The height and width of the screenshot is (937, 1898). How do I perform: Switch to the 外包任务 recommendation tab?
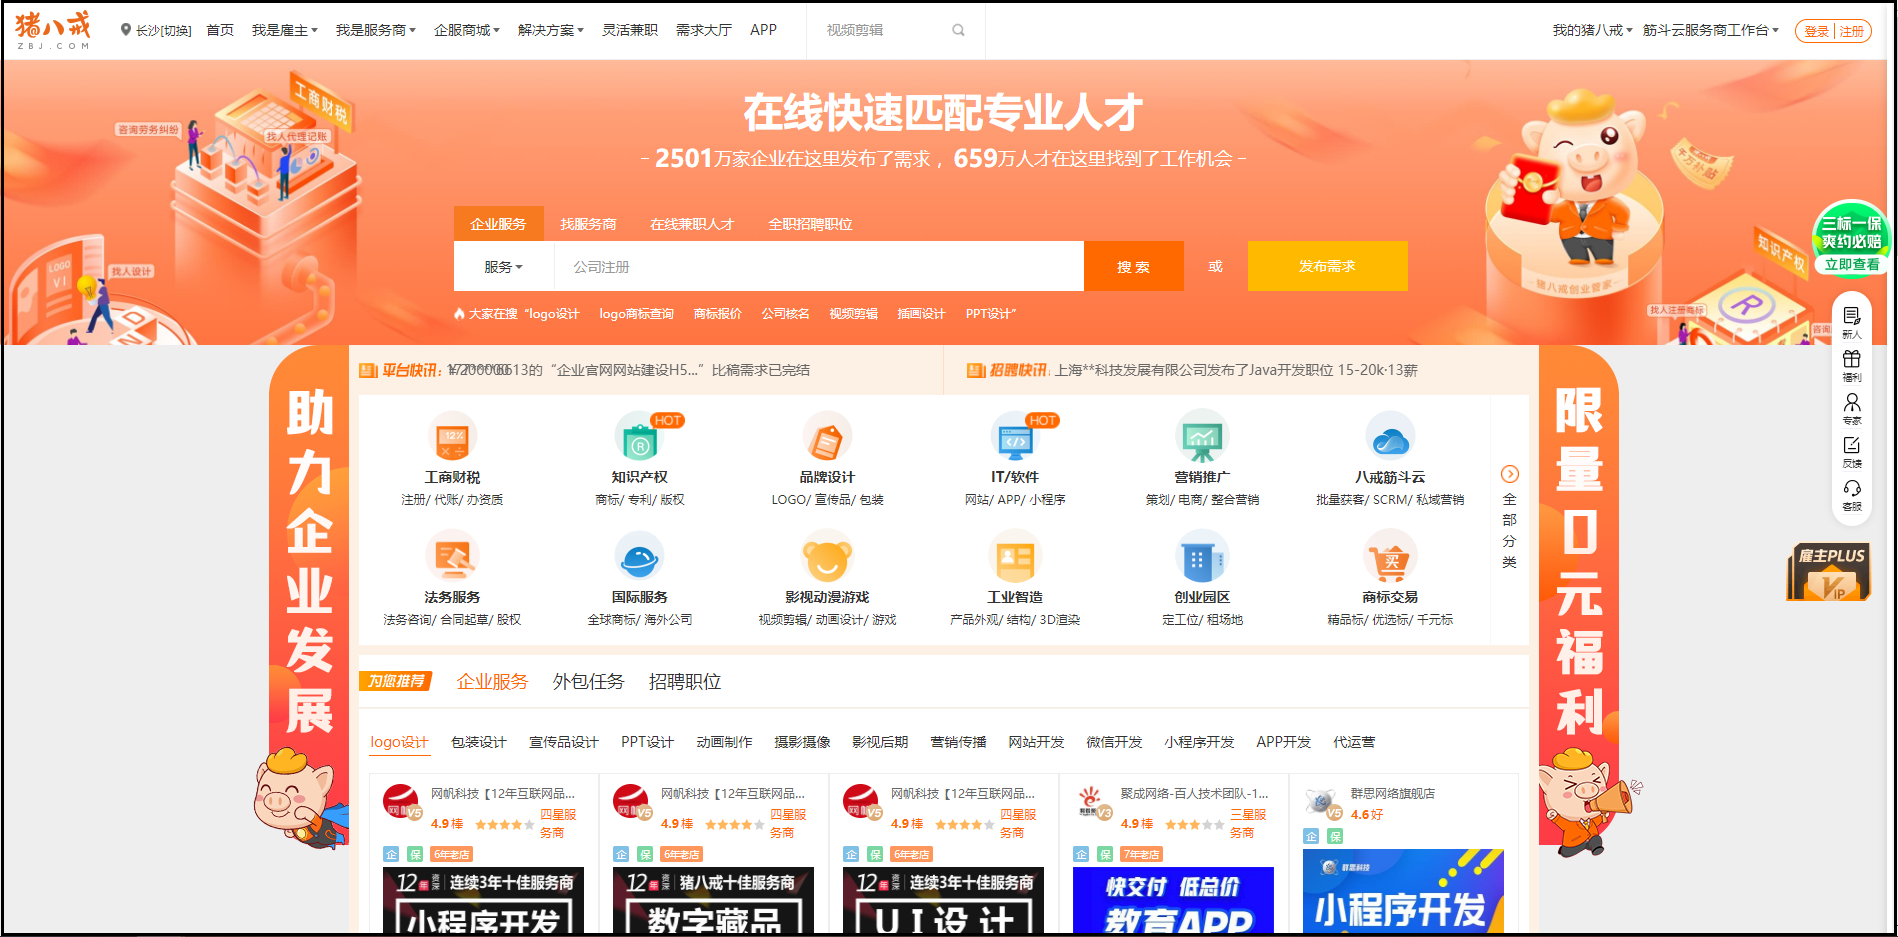point(588,681)
